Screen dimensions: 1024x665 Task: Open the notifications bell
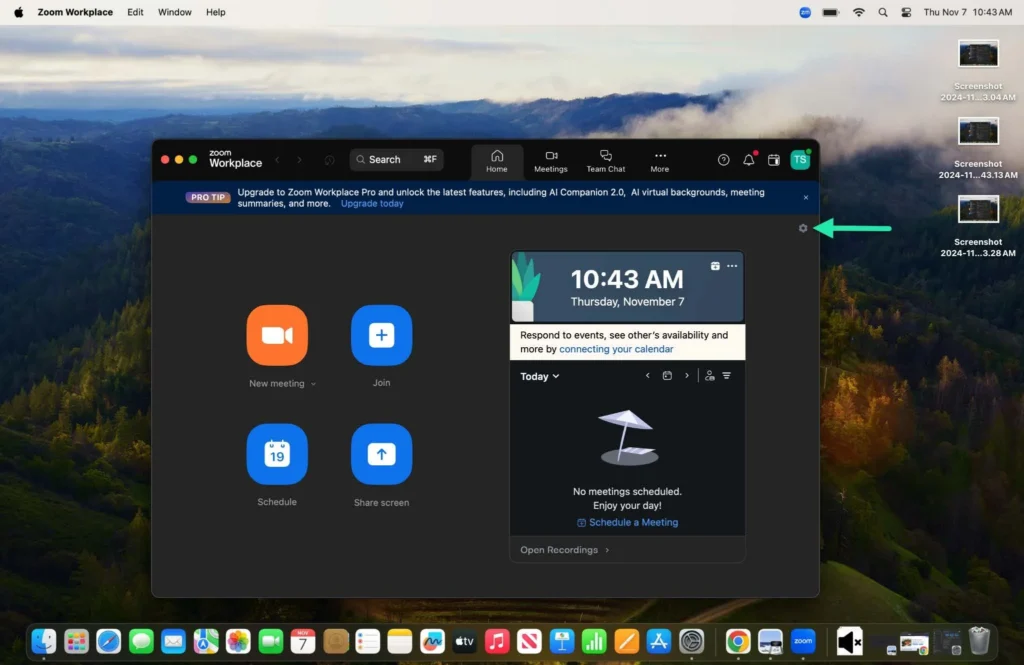[x=749, y=160]
